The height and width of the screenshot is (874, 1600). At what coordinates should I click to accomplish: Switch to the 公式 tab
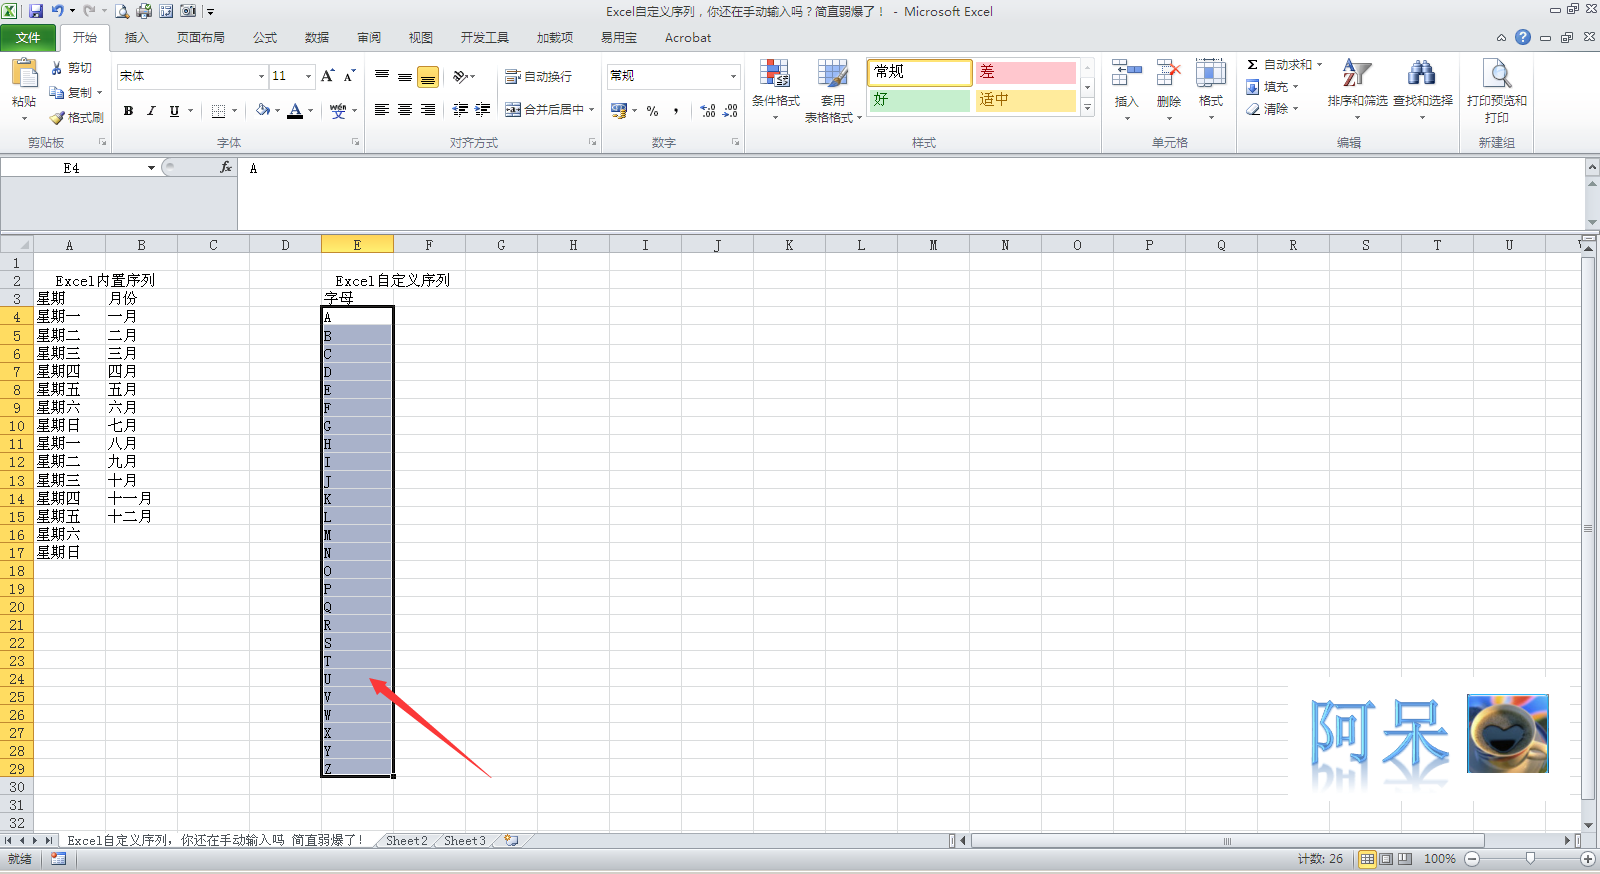(264, 38)
